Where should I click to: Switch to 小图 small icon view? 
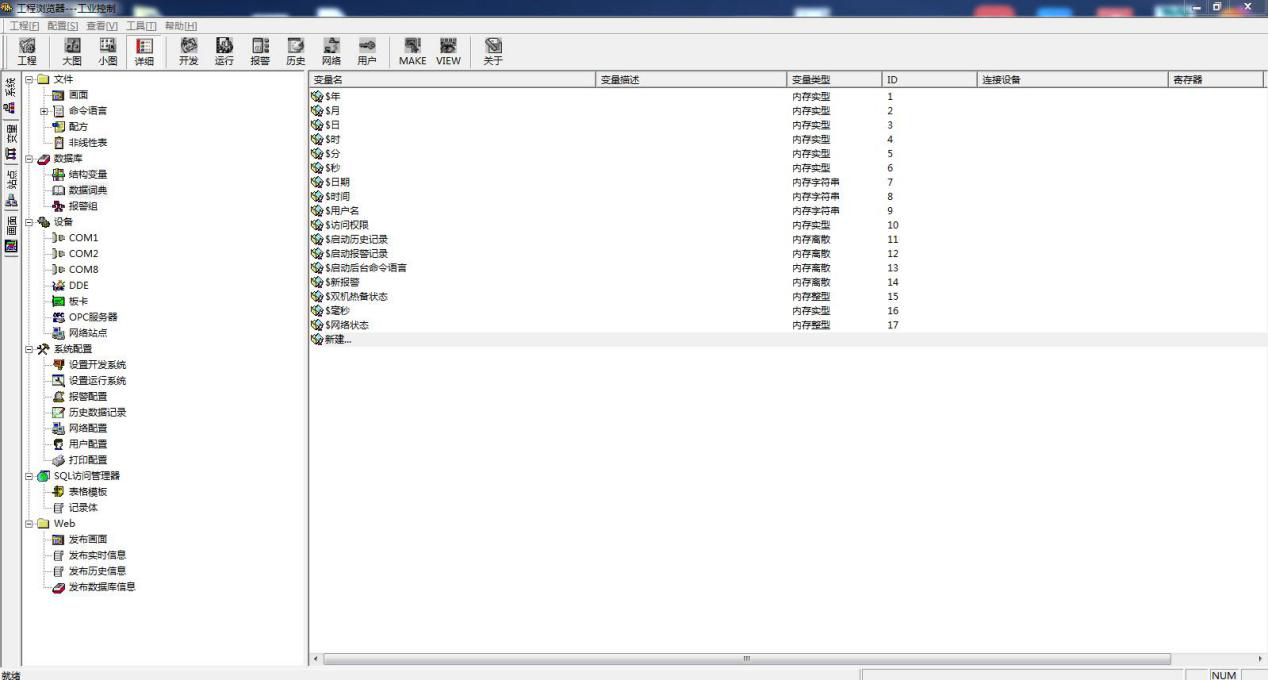tap(107, 51)
